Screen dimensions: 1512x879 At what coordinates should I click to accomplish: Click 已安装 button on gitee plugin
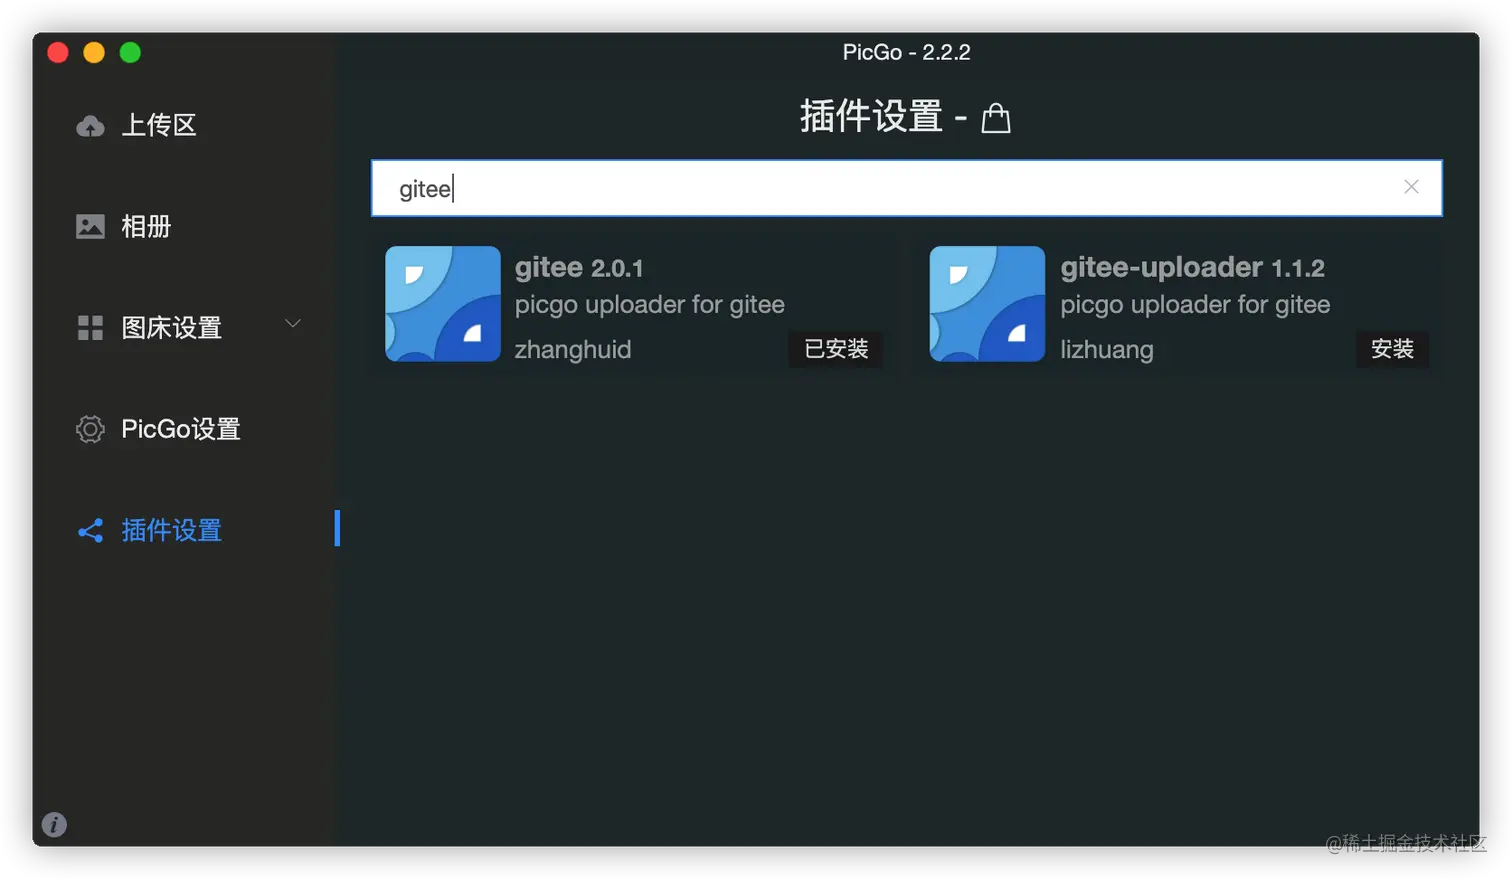[x=836, y=349]
